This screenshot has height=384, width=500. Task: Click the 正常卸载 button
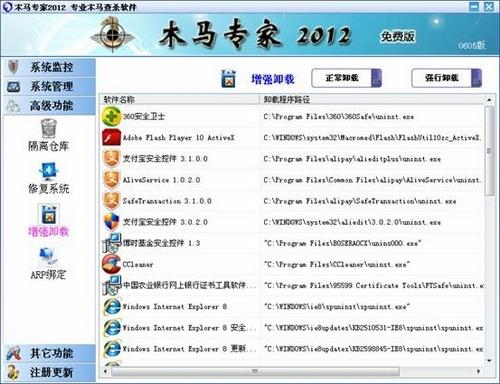click(346, 78)
